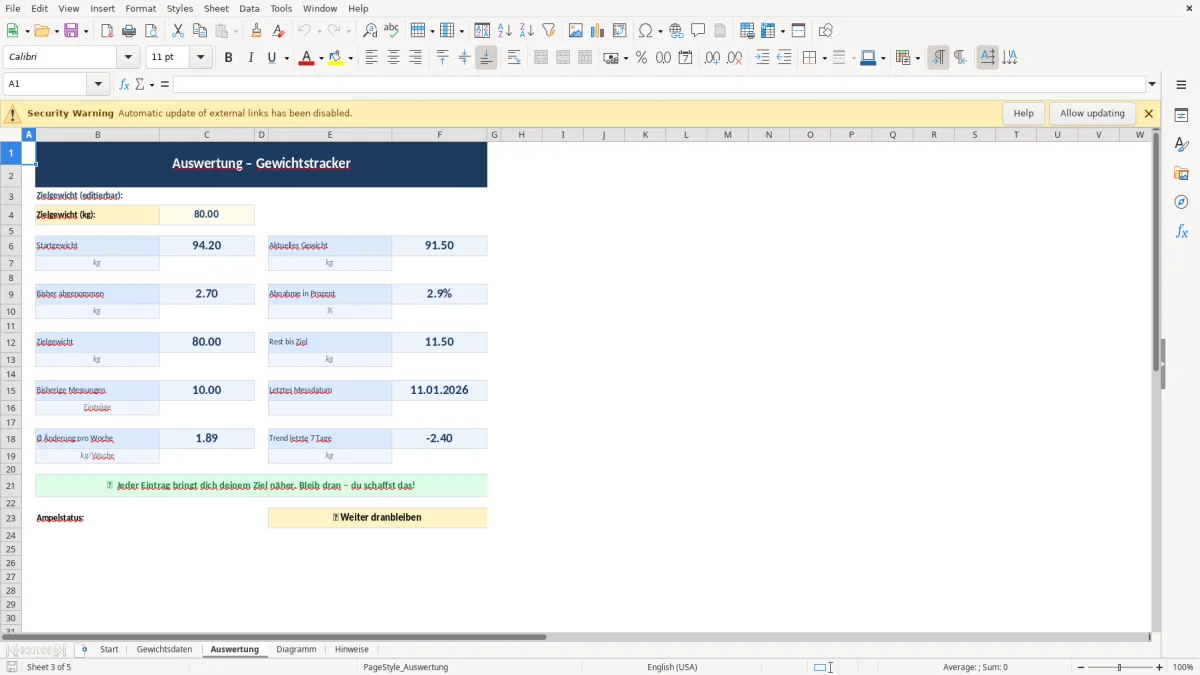Switch to Gewichtsdaten sheet tab
Image resolution: width=1200 pixels, height=675 pixels.
coord(164,649)
